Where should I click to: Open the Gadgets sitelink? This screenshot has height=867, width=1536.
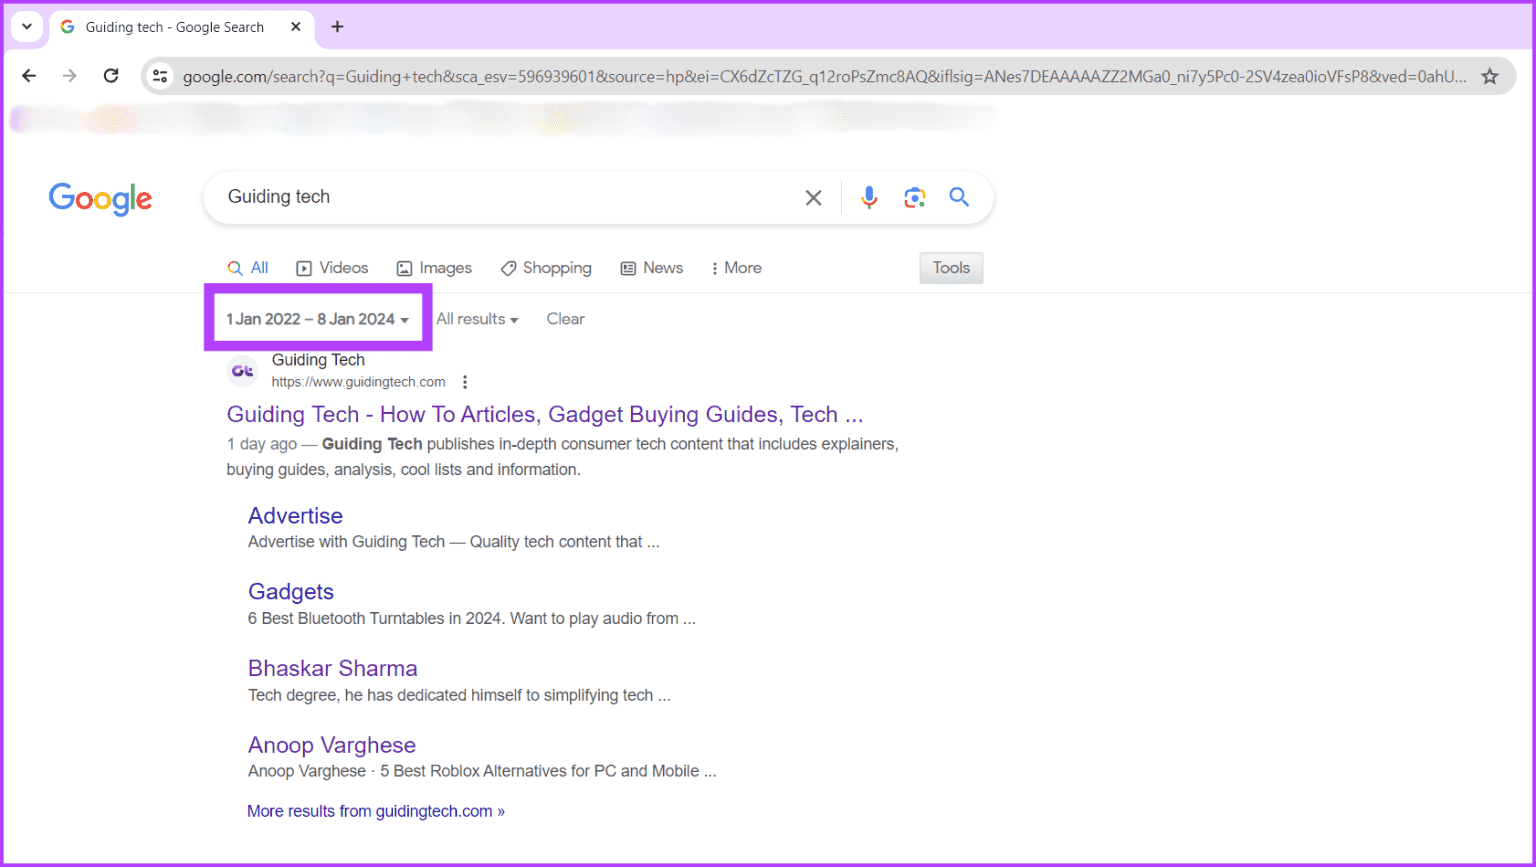pyautogui.click(x=291, y=592)
